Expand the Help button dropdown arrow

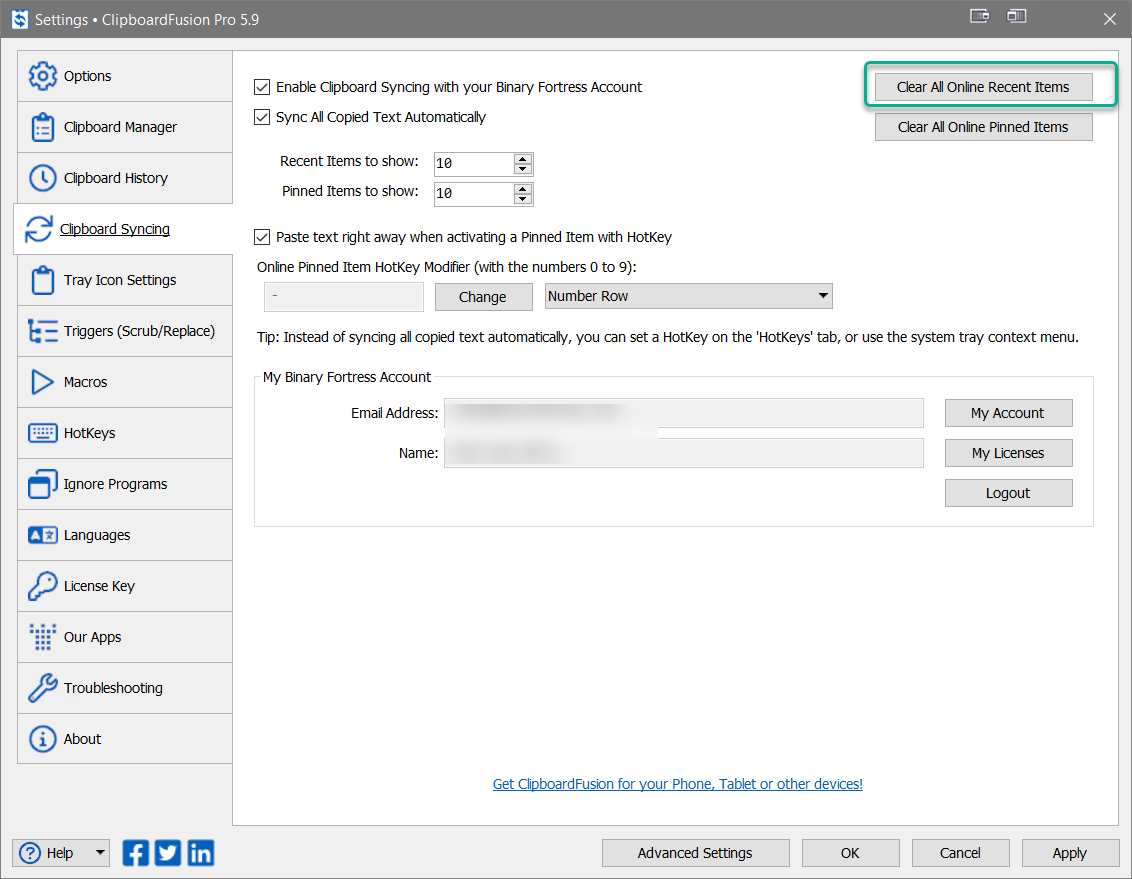click(100, 853)
